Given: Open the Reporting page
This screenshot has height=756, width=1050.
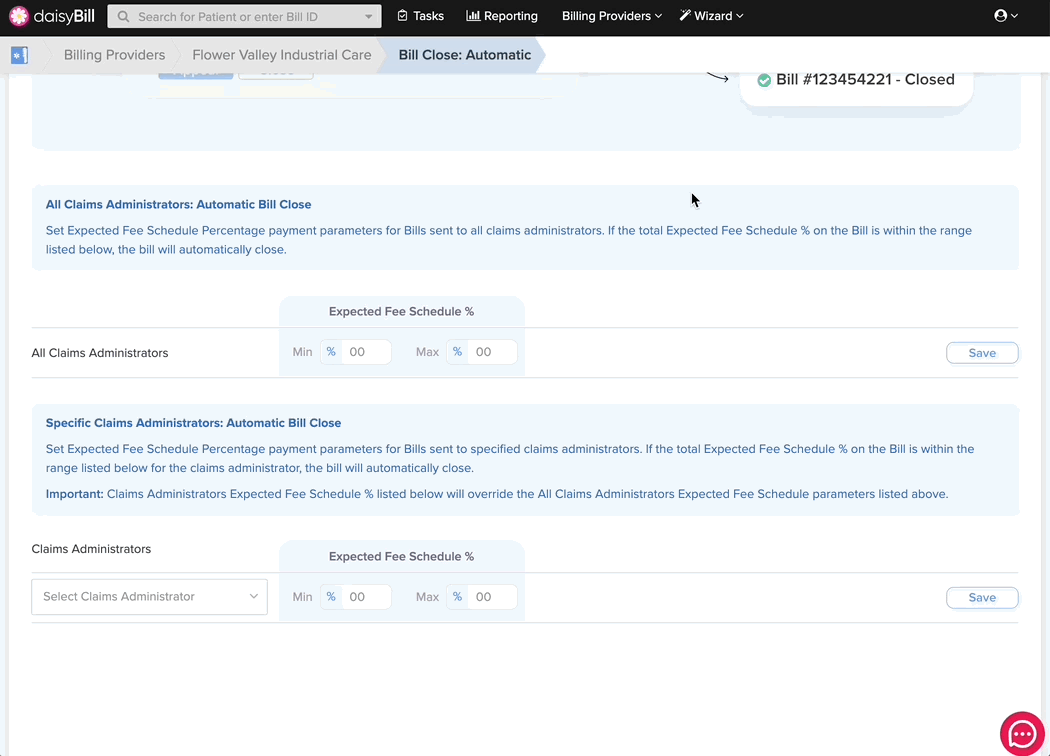Looking at the screenshot, I should coord(502,16).
